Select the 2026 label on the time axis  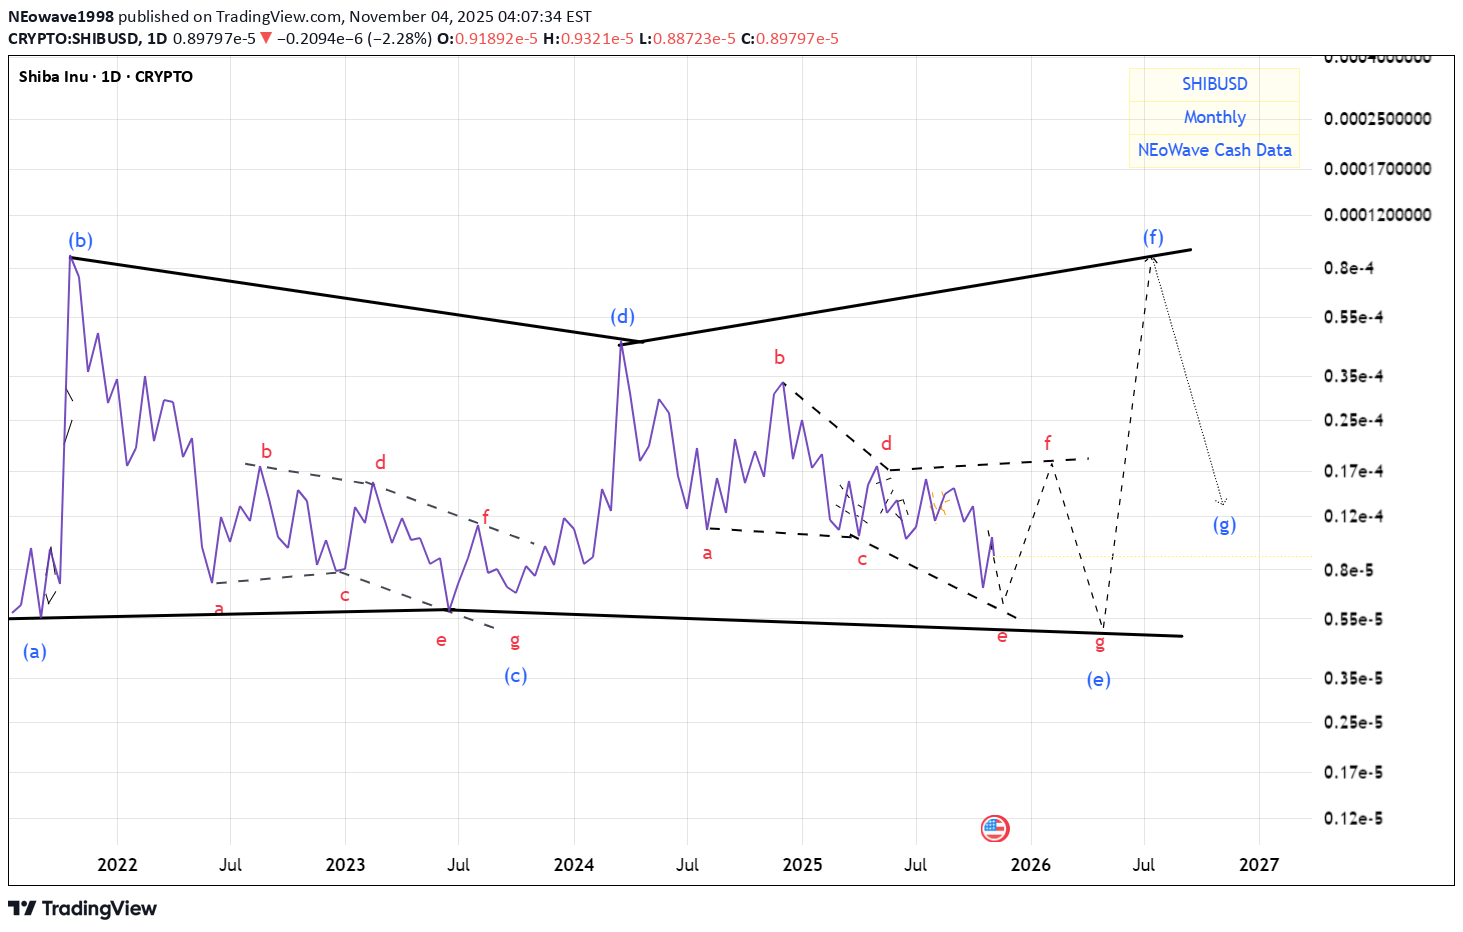pos(1031,865)
